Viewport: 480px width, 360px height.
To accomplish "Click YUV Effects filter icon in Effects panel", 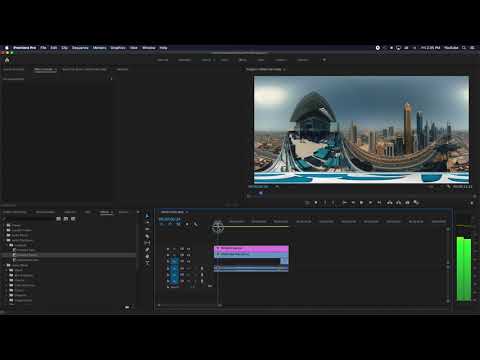I will click(x=73, y=219).
